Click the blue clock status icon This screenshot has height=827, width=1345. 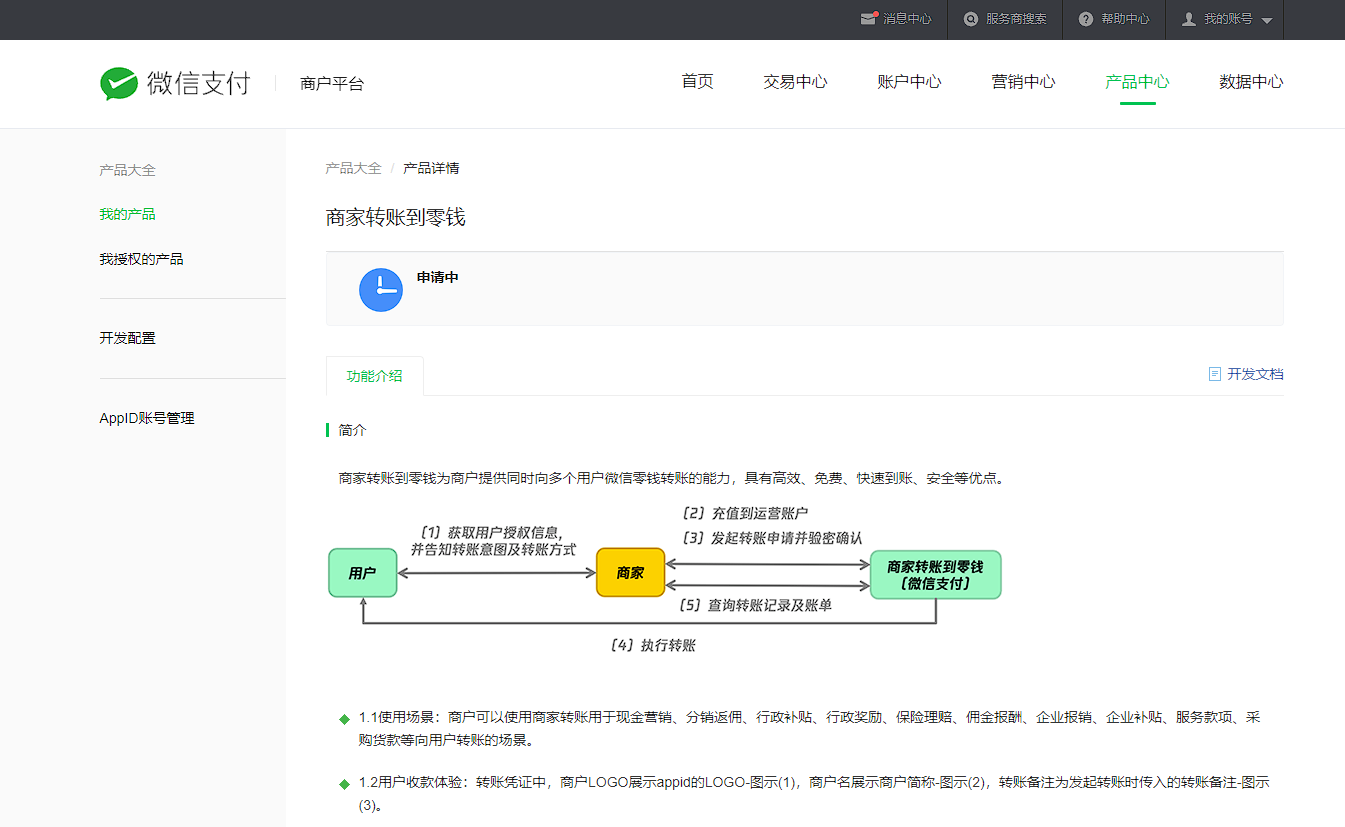(x=381, y=290)
